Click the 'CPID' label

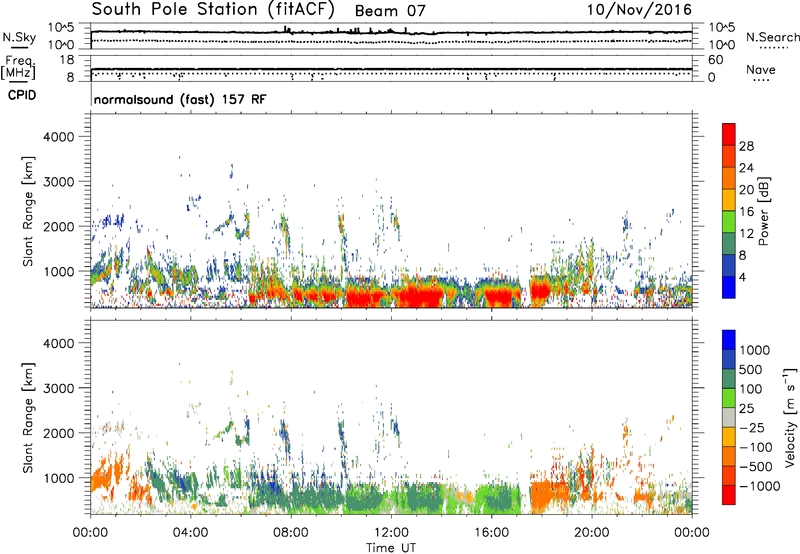tap(22, 95)
